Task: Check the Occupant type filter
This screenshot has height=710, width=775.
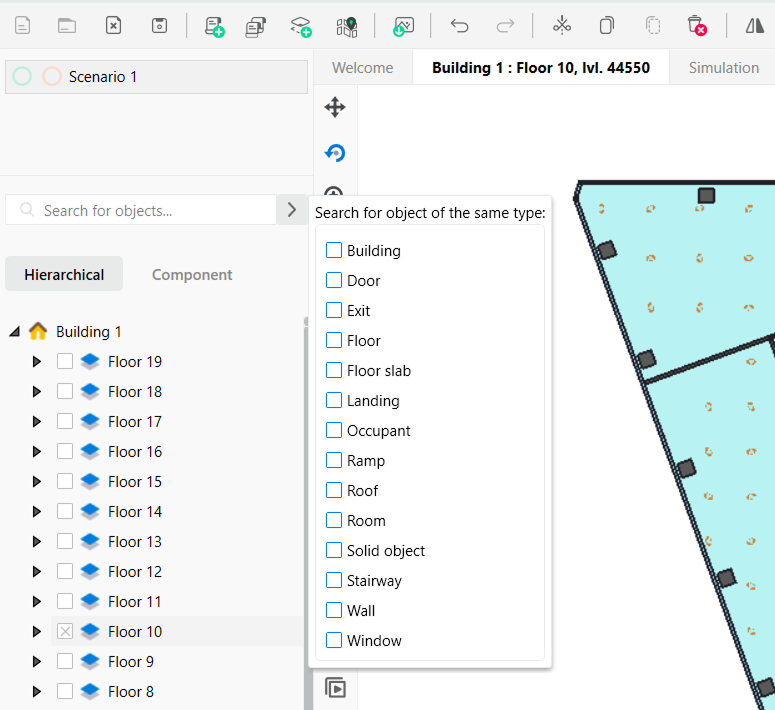Action: click(334, 430)
